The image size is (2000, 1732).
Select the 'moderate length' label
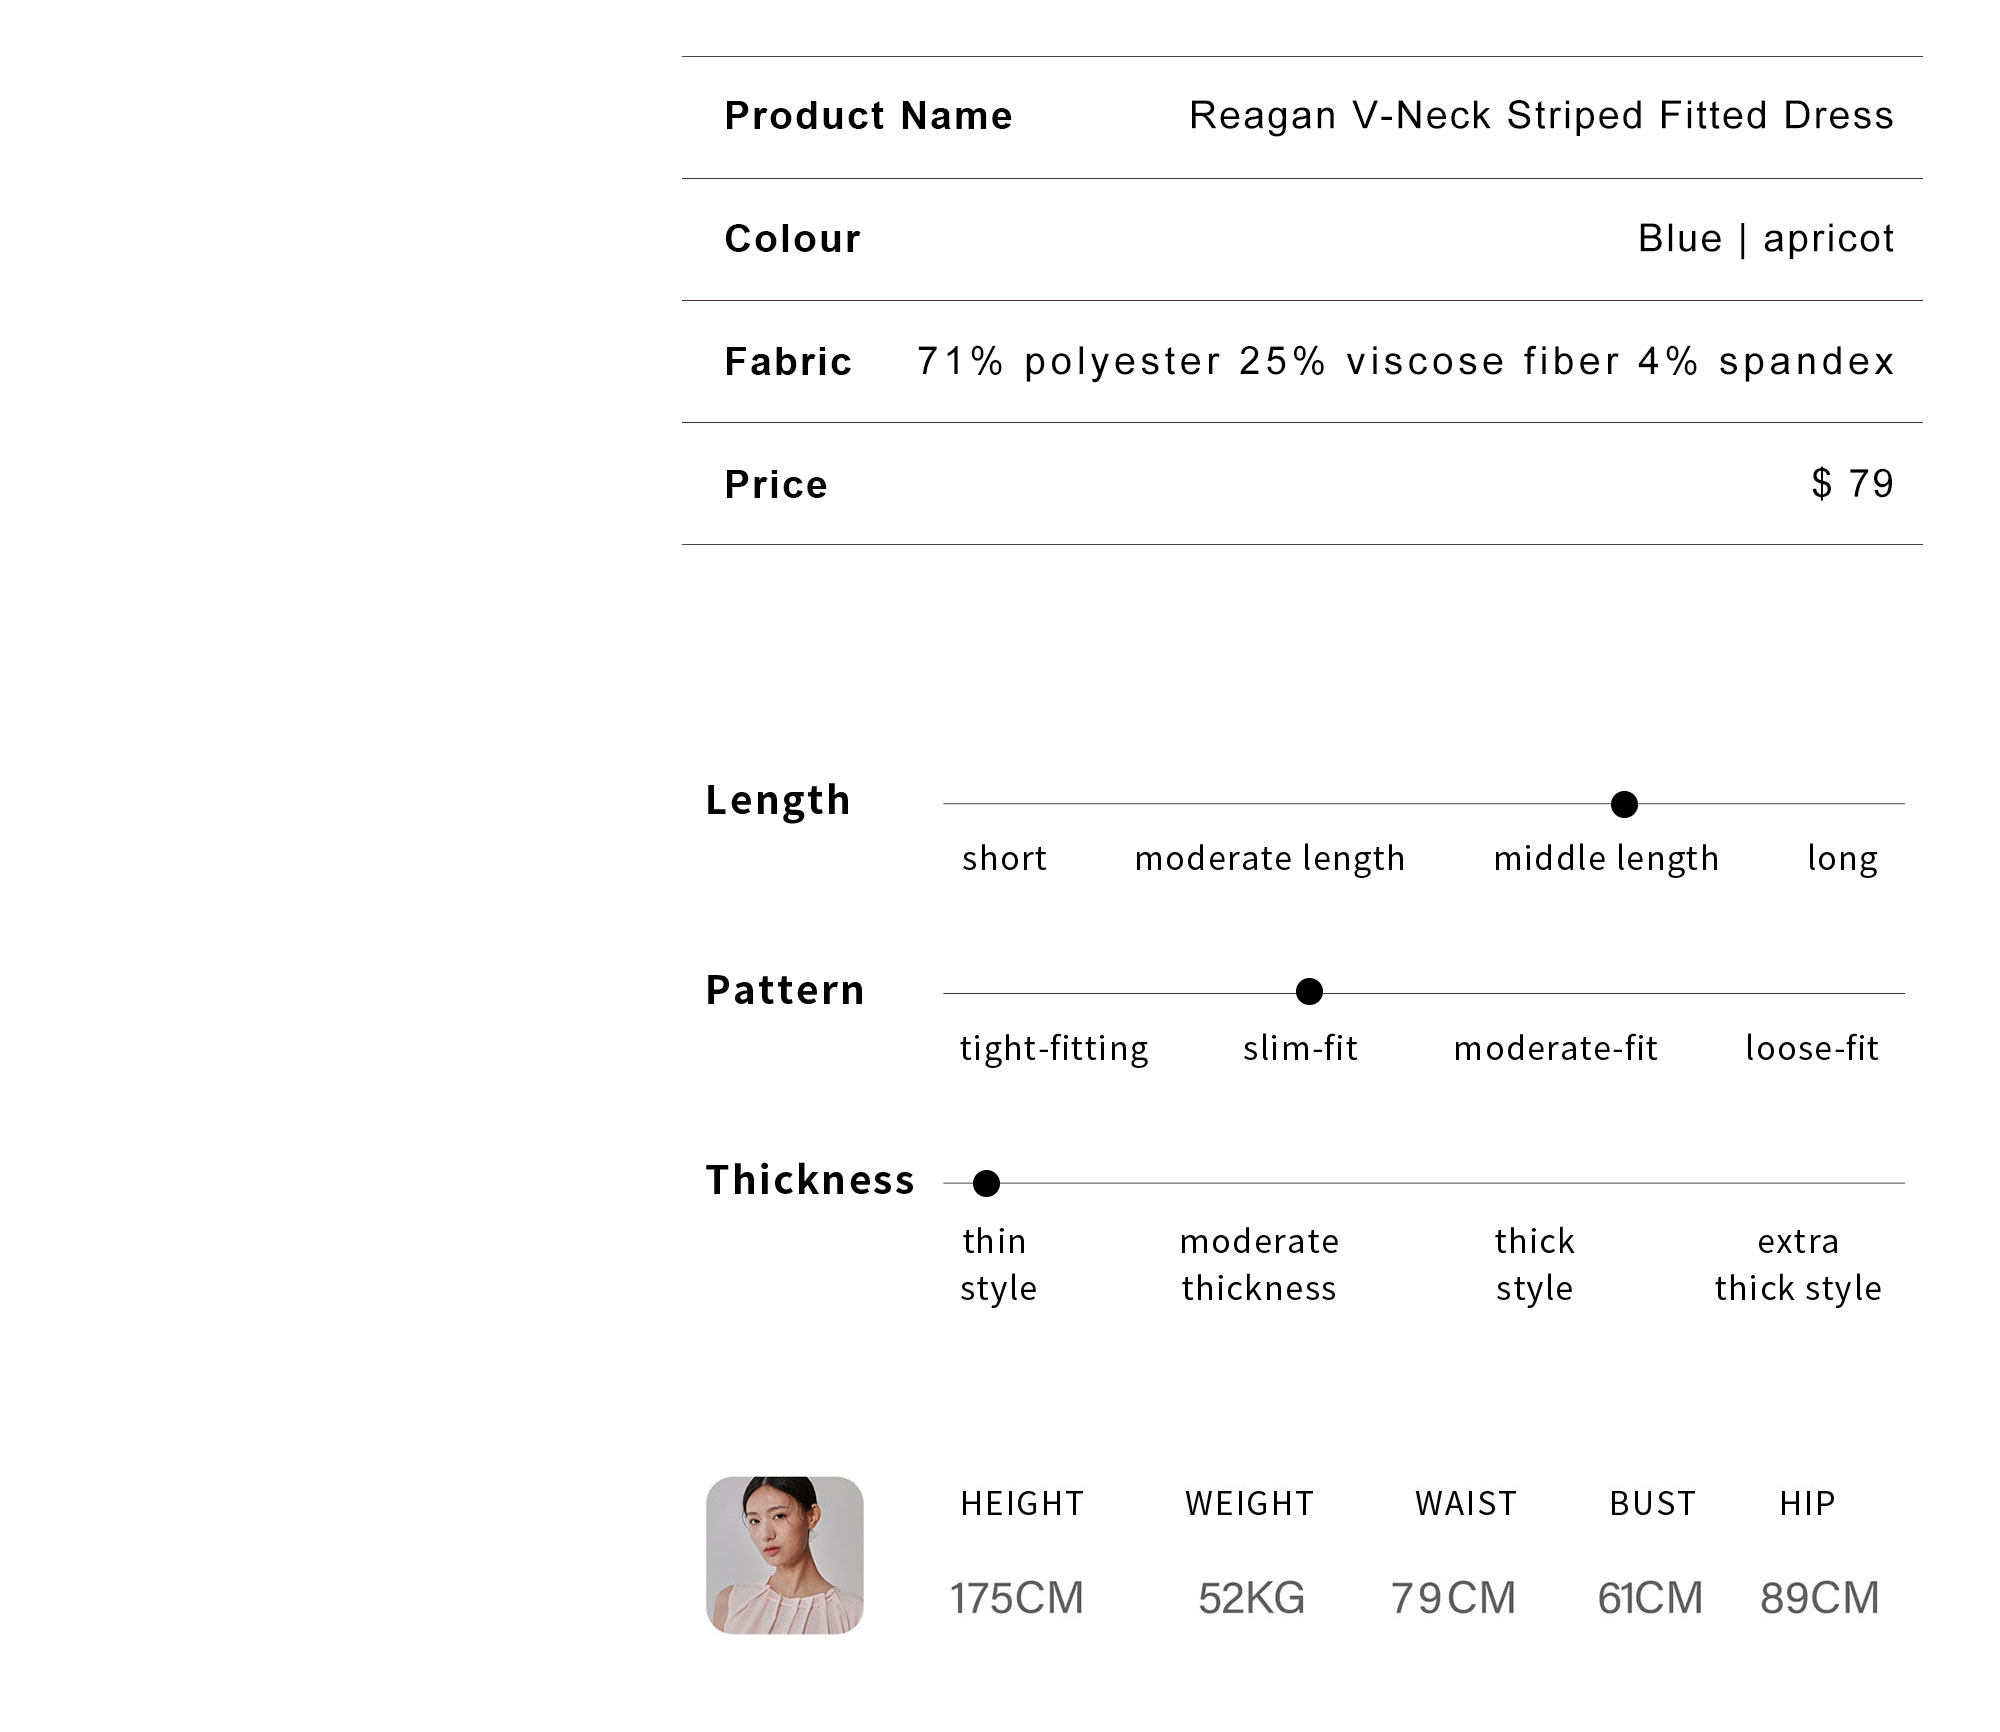[x=1269, y=859]
